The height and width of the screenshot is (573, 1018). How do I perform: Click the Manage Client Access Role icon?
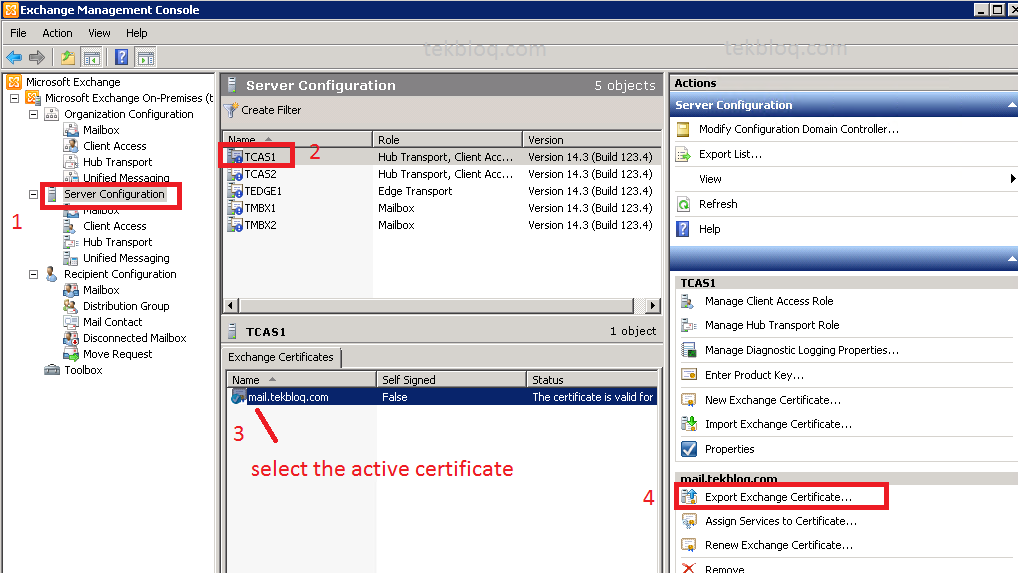(688, 301)
